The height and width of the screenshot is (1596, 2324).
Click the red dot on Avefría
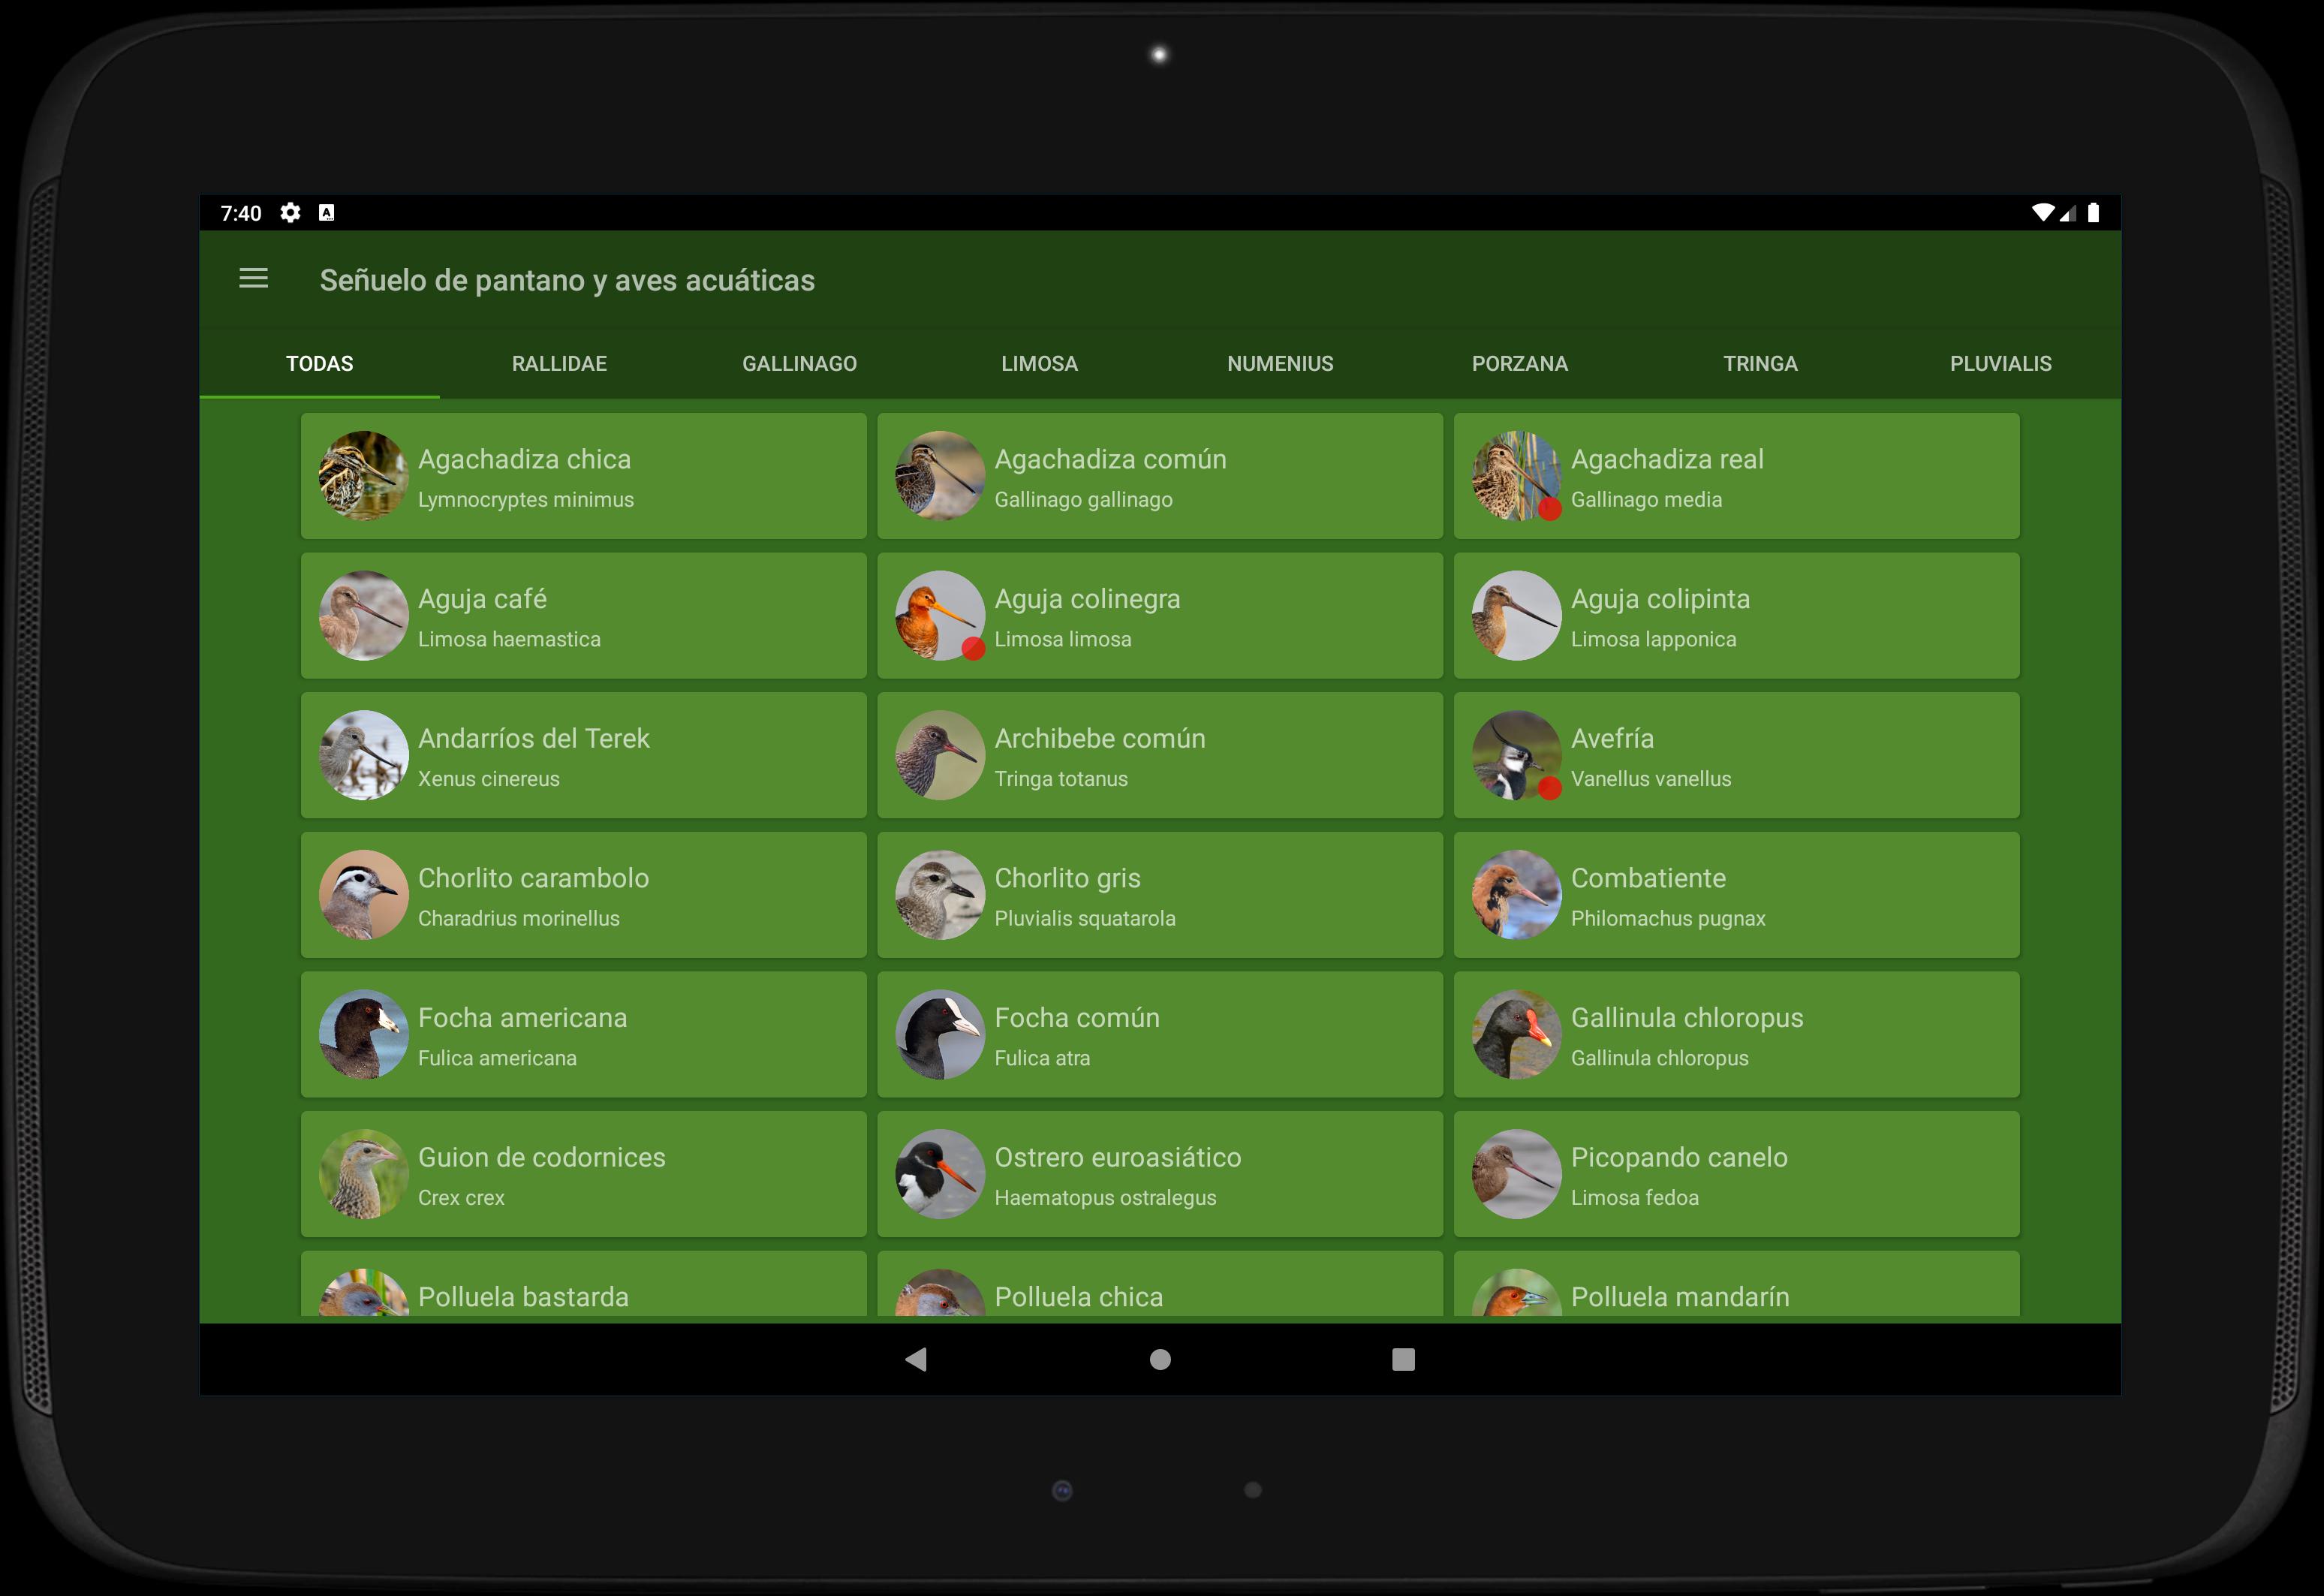coord(1550,788)
